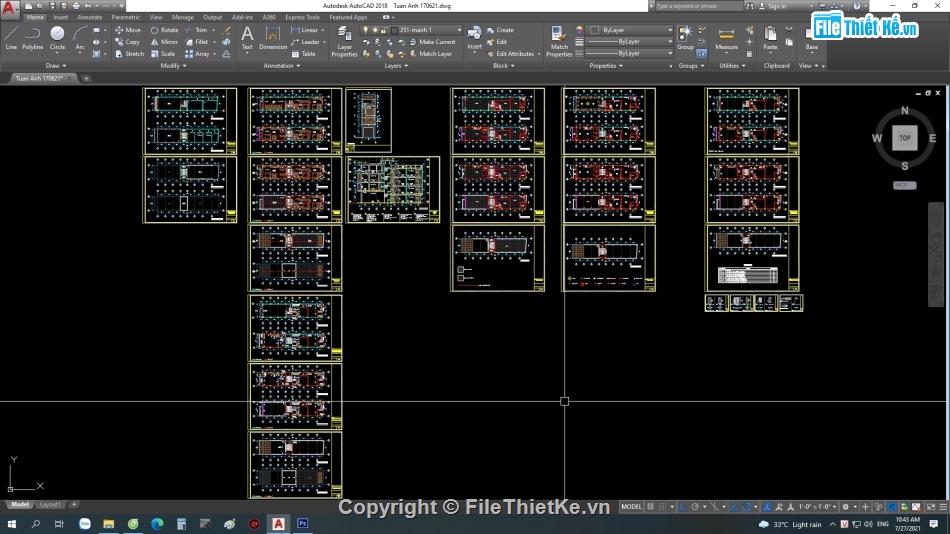Click Save in the quick access toolbar
950x534 pixels.
[x=52, y=5]
